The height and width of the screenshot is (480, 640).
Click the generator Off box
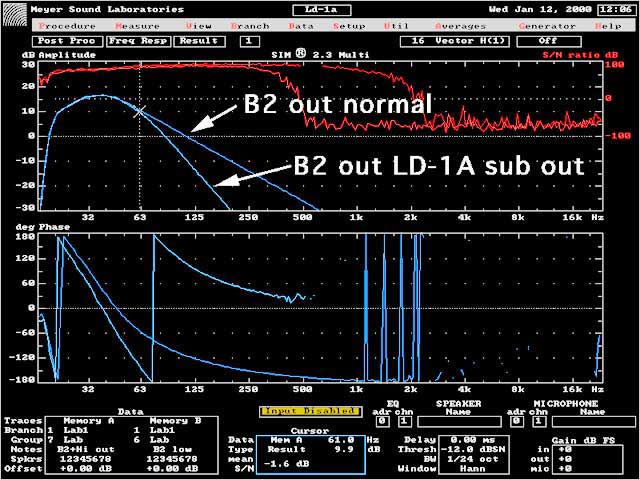point(549,41)
